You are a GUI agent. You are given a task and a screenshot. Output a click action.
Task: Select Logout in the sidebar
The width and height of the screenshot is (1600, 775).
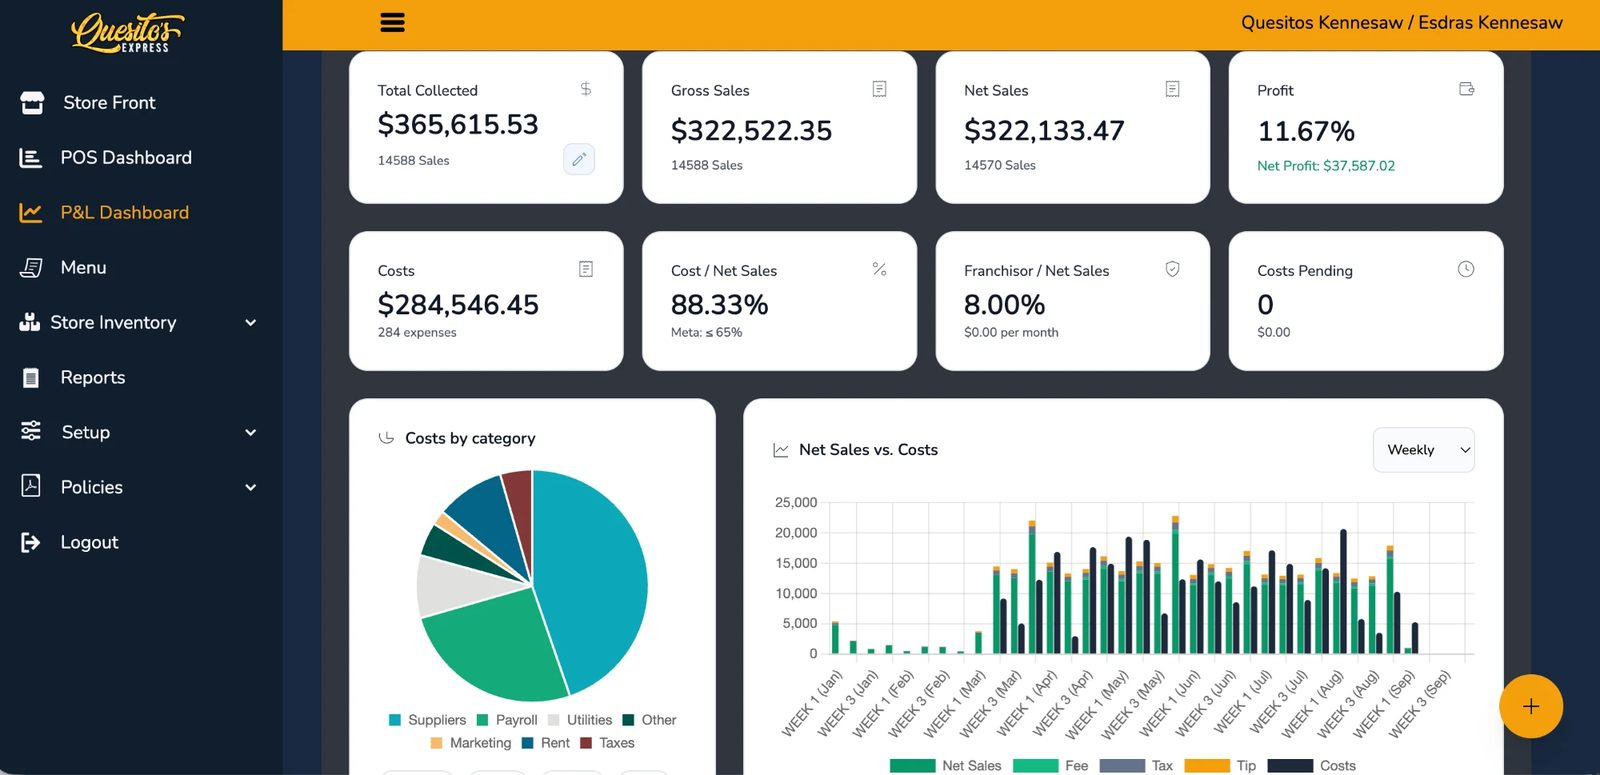(89, 542)
